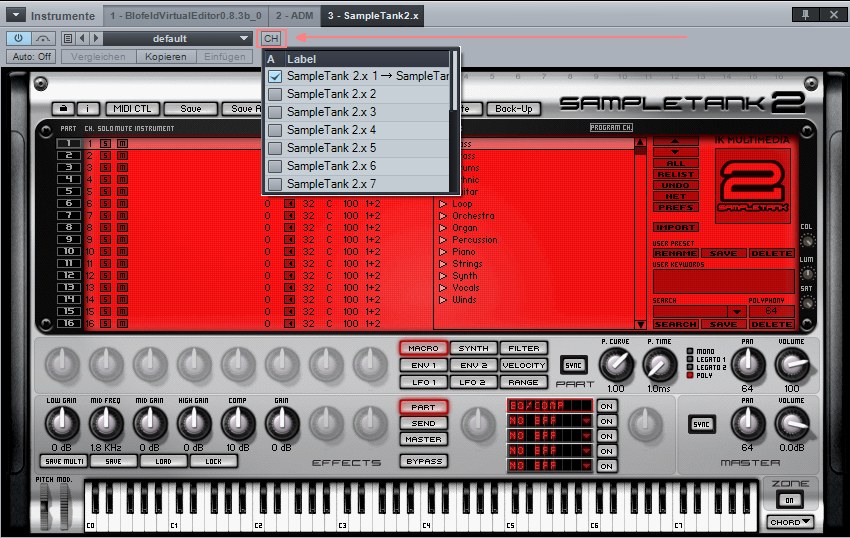Screen dimensions: 850x538
Task: Check SampleTank 2.x 3 checkbox
Action: [275, 112]
